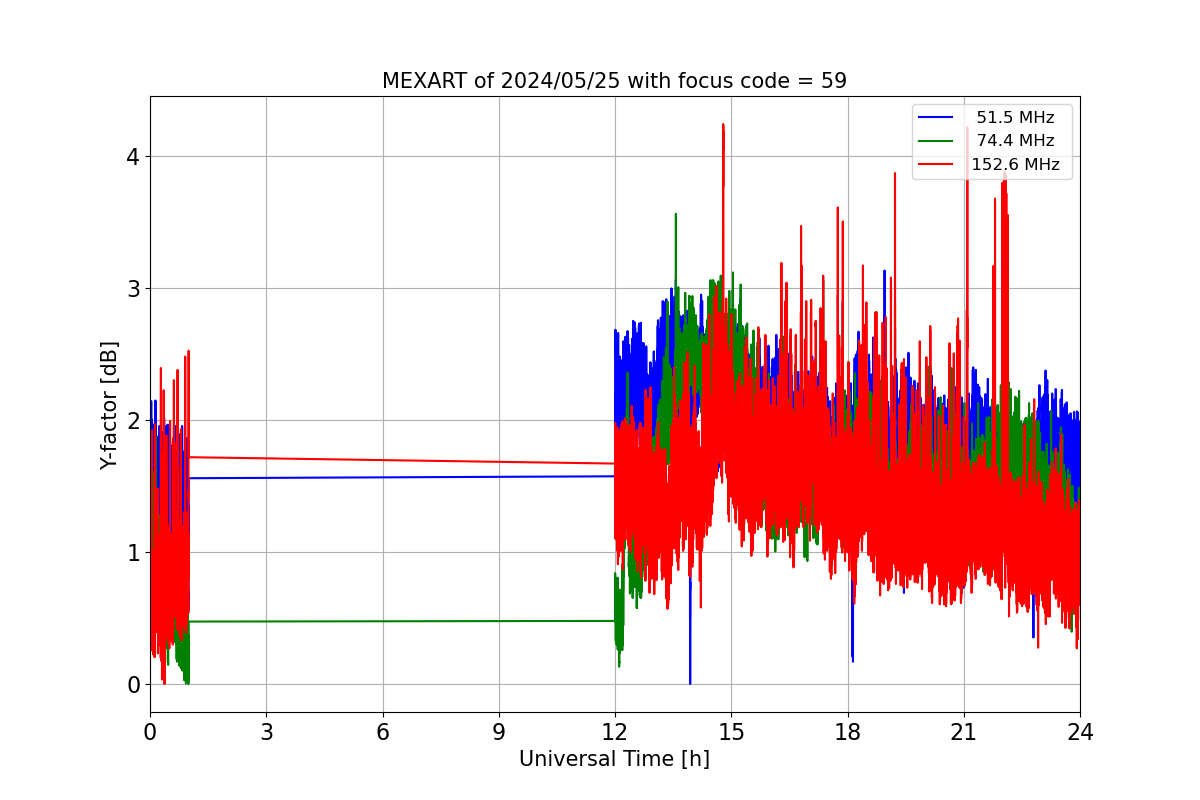Click the Y-factor [dB] axis label

point(110,405)
